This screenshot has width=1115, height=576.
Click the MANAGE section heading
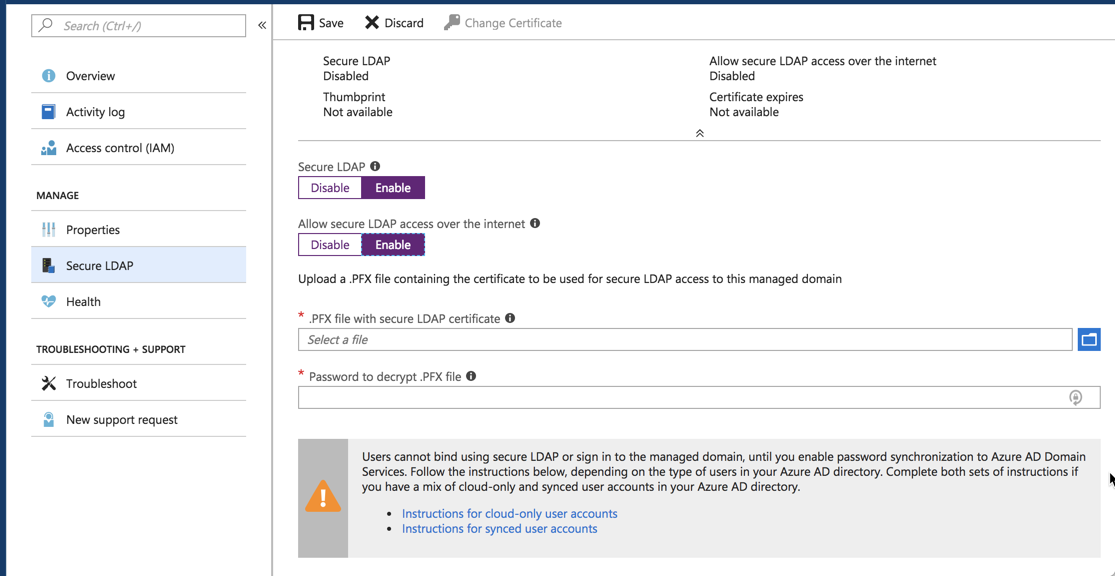[x=58, y=196]
